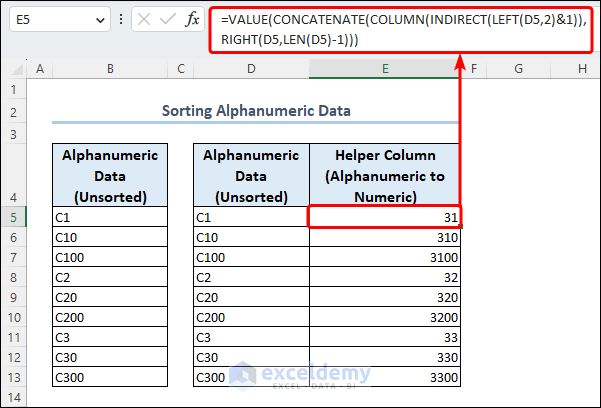
Task: Click cell B10 containing C200
Action: click(110, 317)
